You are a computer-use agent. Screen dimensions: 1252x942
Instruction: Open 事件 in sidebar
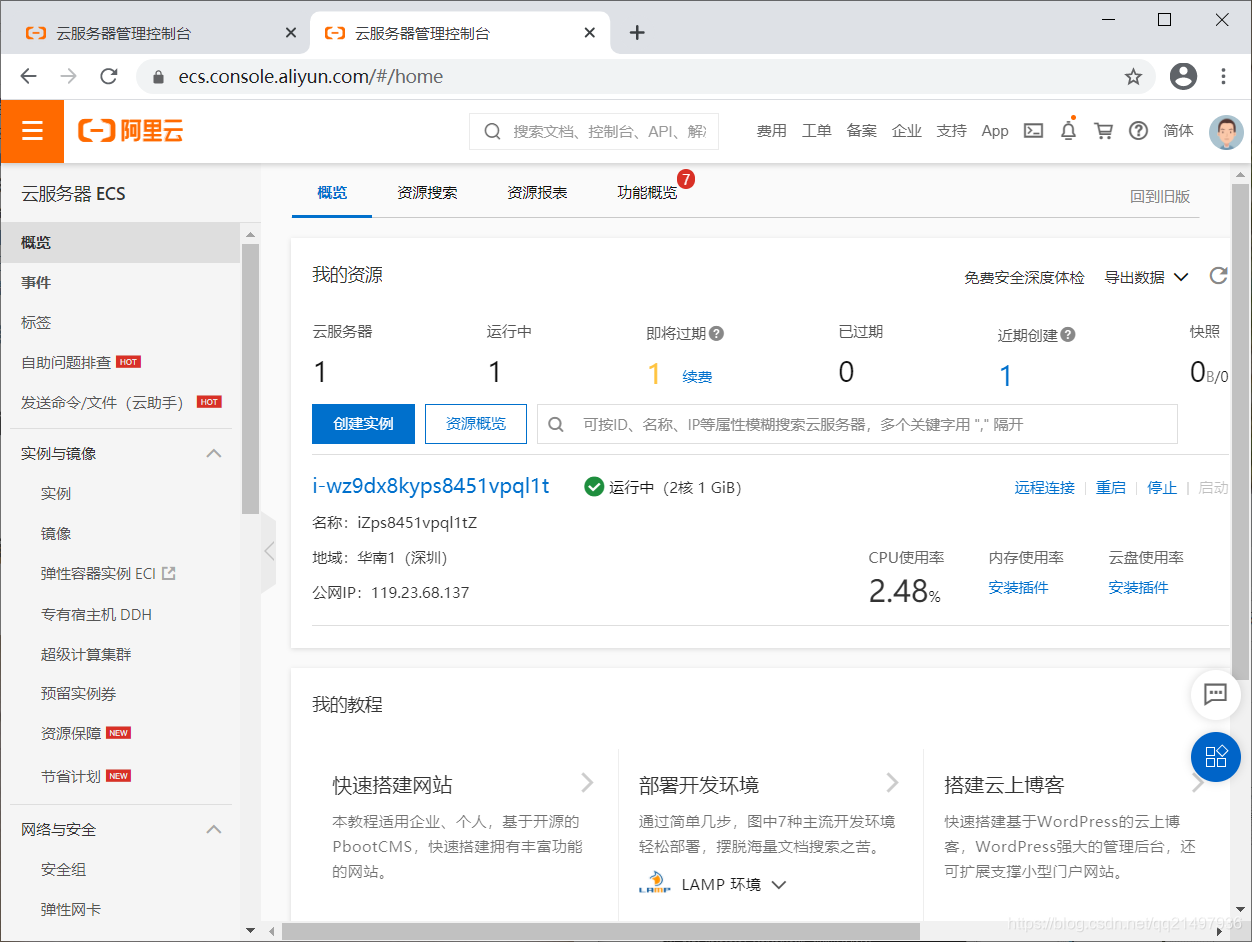click(36, 283)
